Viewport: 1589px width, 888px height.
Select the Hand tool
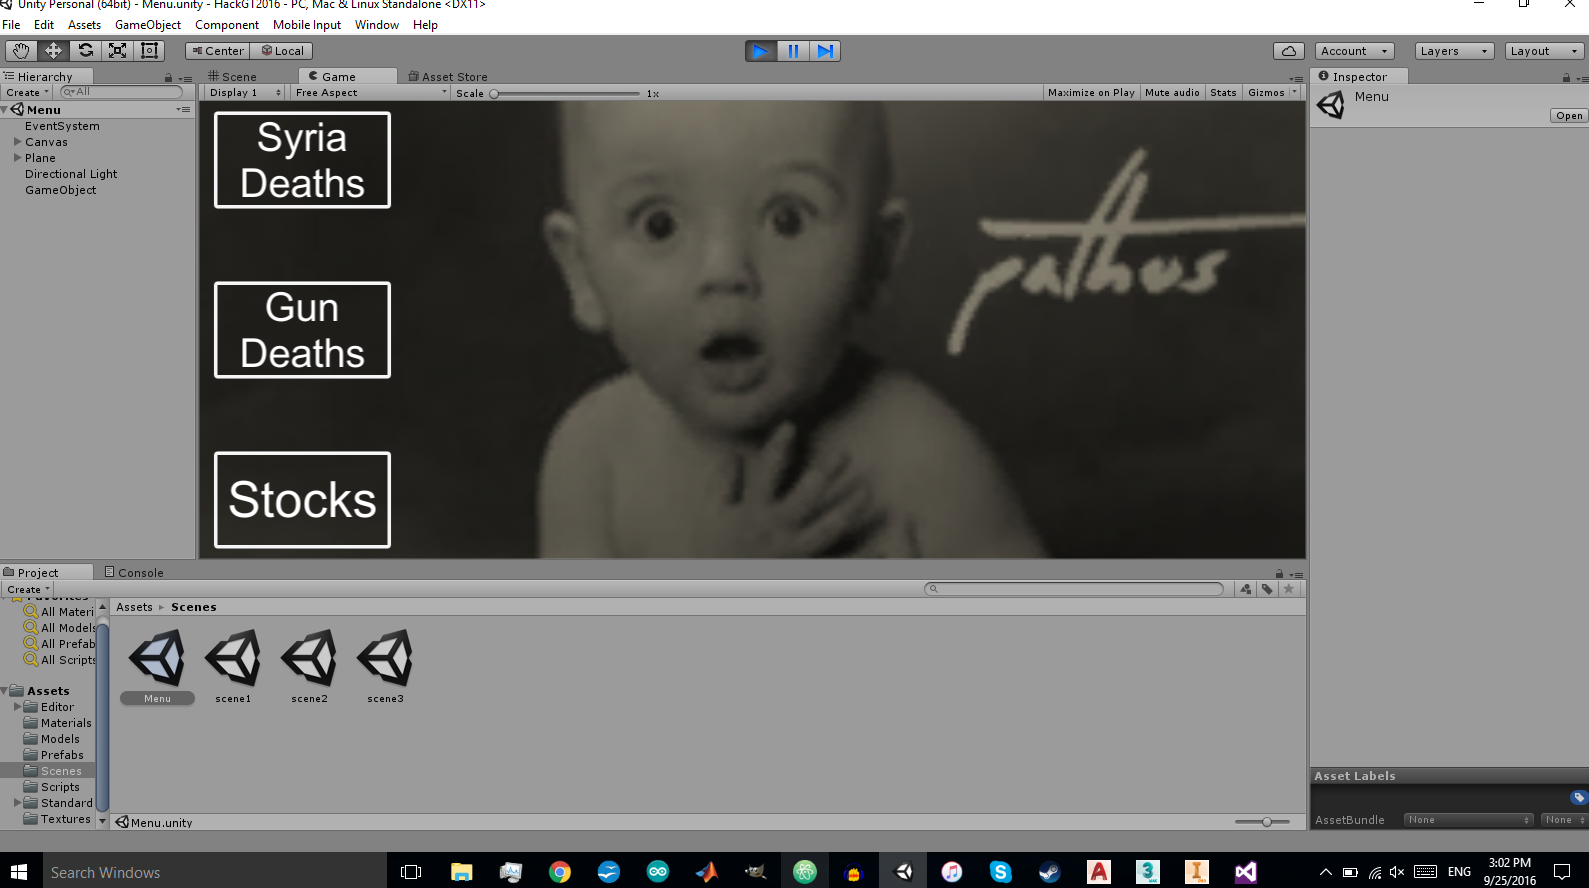21,50
